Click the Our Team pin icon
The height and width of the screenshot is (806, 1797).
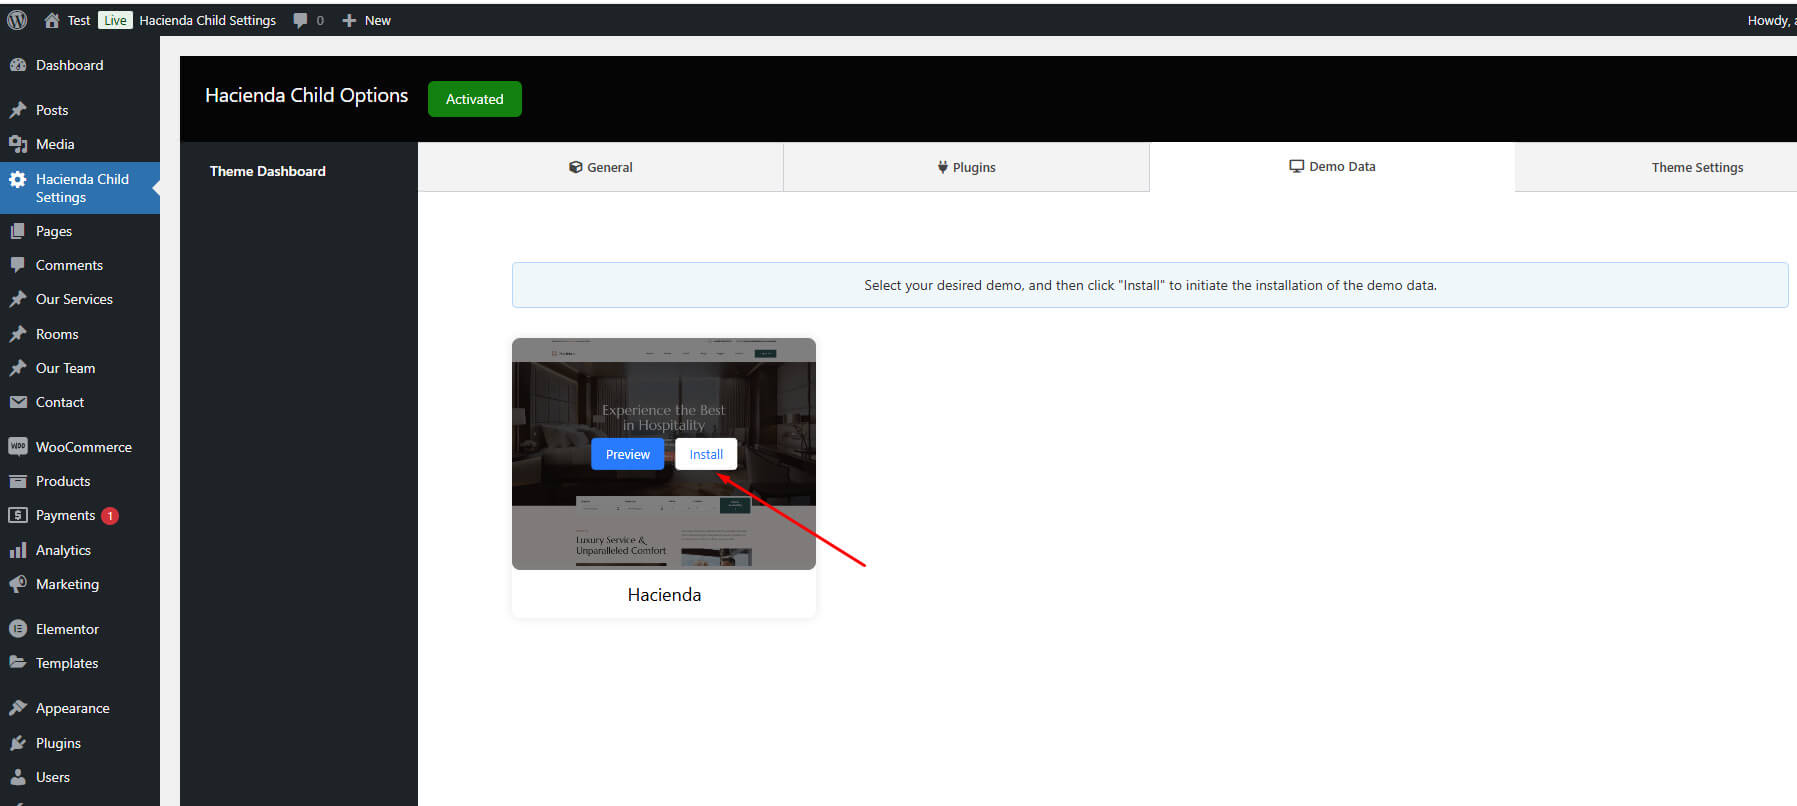click(x=18, y=368)
